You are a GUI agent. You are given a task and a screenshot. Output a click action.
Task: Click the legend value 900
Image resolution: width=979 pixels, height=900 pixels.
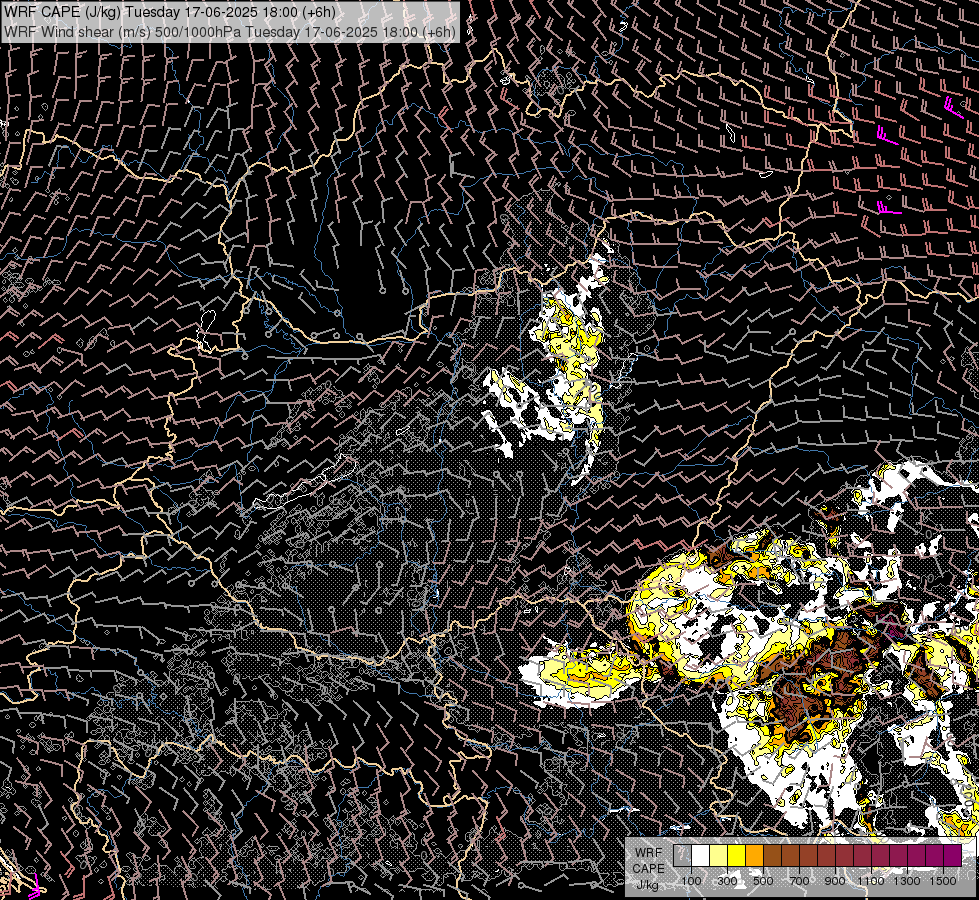pyautogui.click(x=835, y=881)
